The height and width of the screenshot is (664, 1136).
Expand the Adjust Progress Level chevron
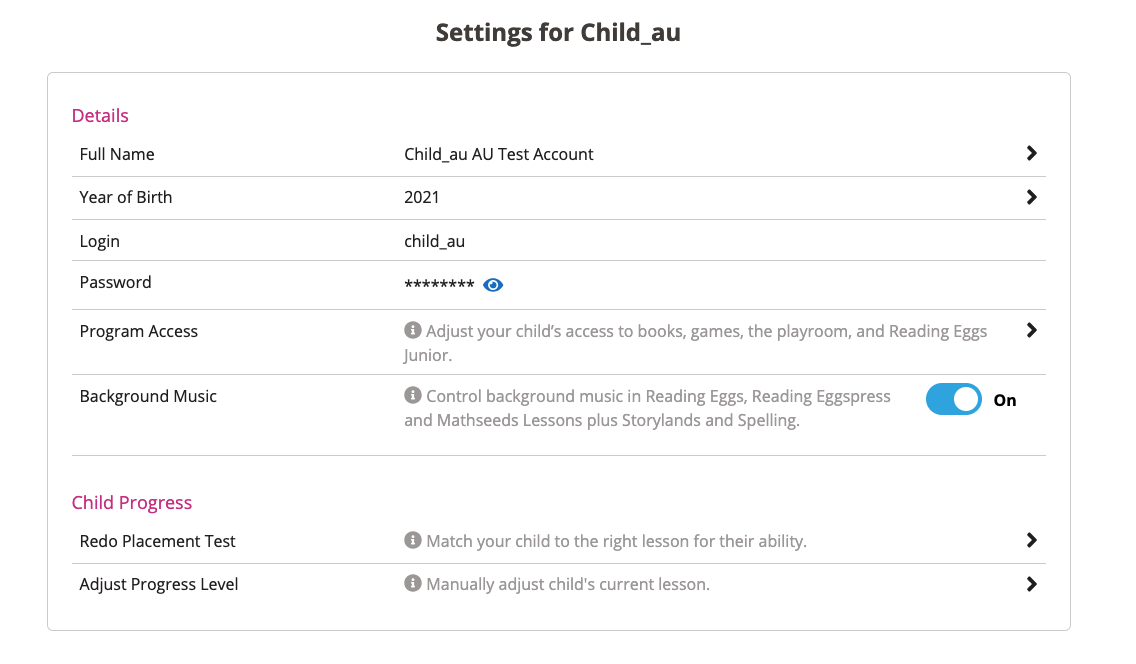tap(1032, 584)
